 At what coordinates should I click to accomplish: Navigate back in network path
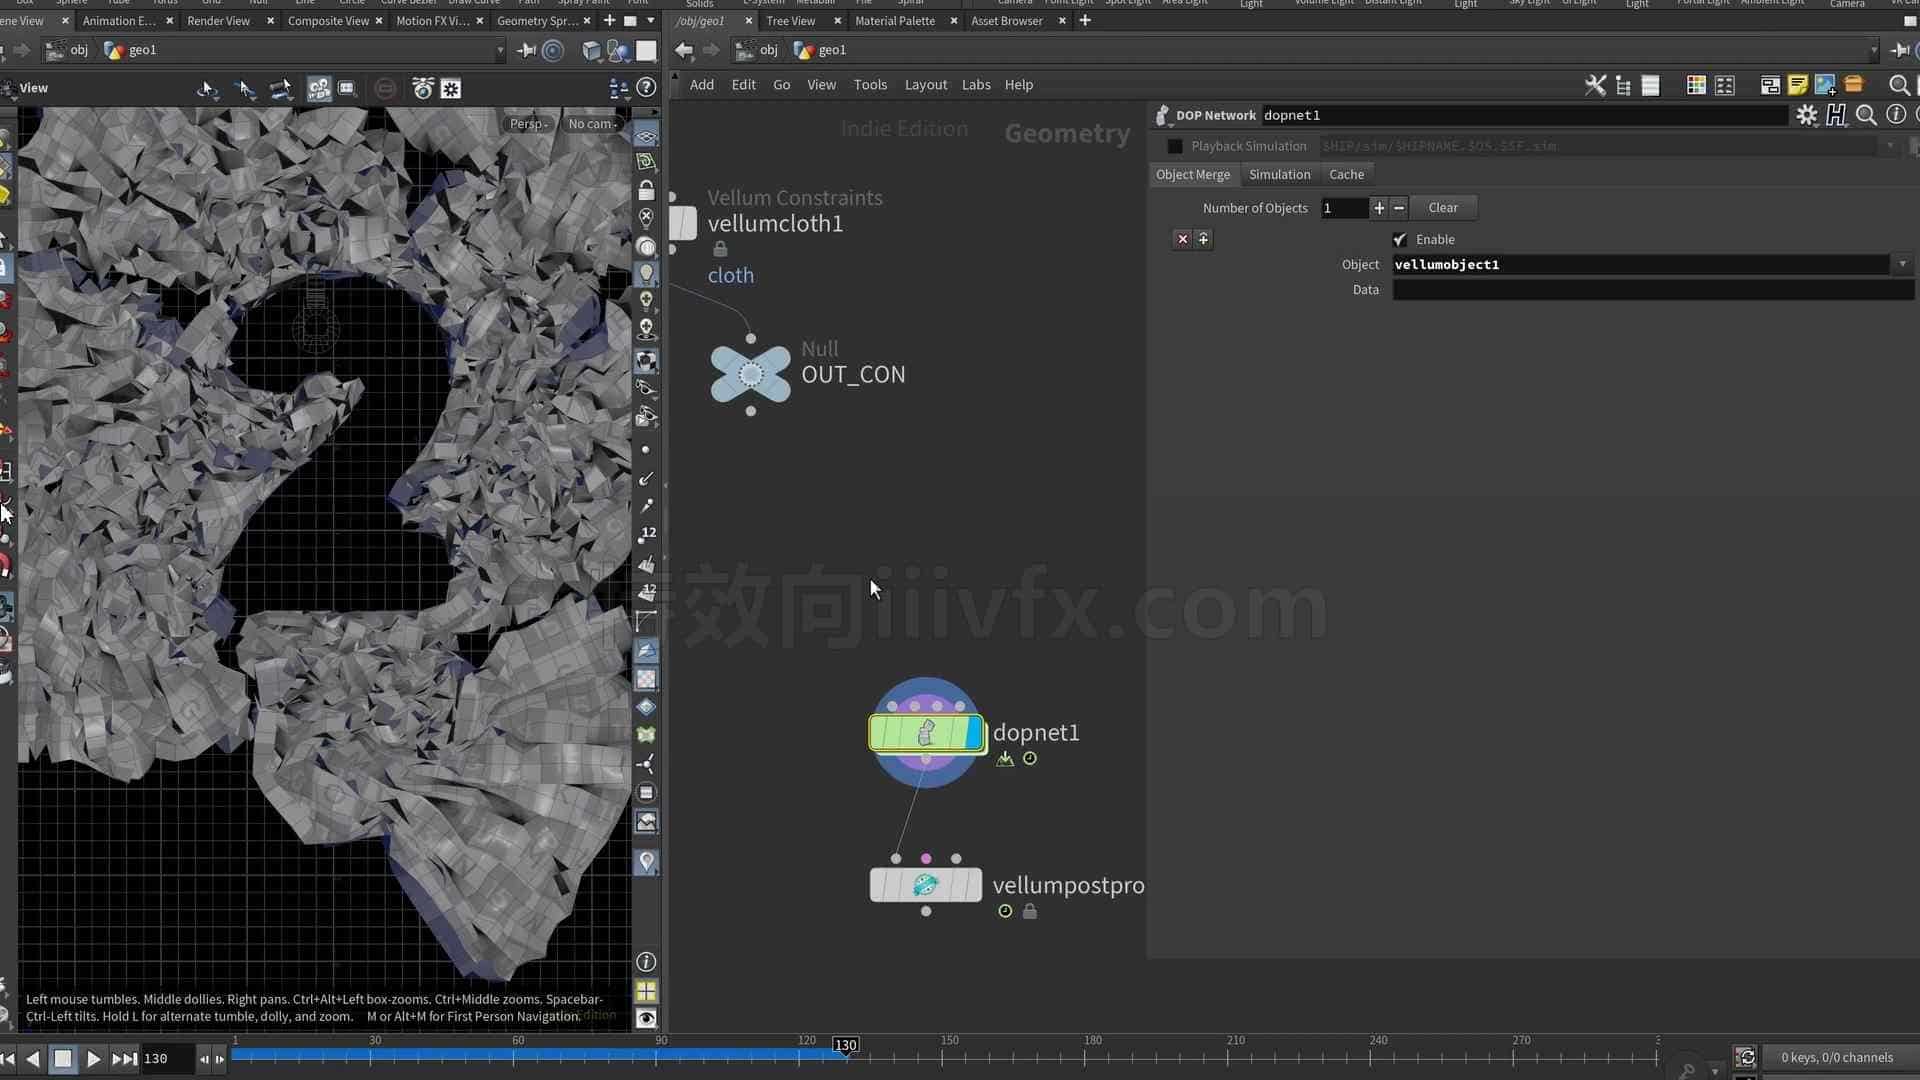click(x=684, y=50)
